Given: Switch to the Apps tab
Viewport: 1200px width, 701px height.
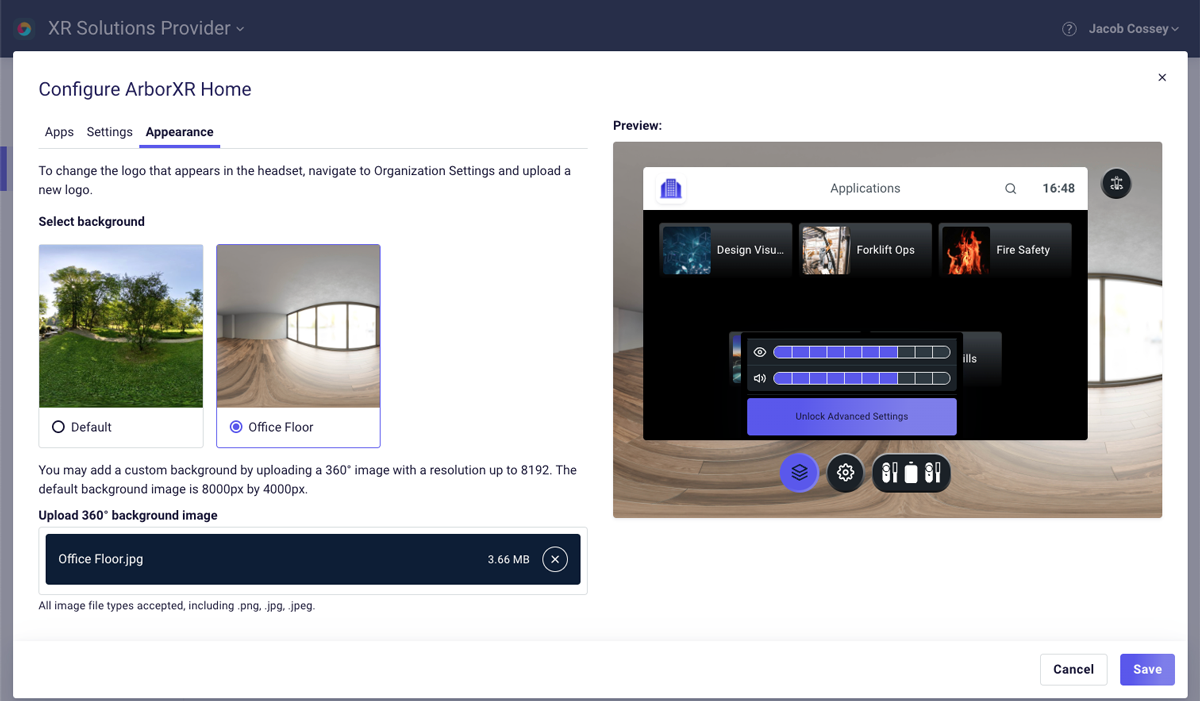Looking at the screenshot, I should click(59, 132).
